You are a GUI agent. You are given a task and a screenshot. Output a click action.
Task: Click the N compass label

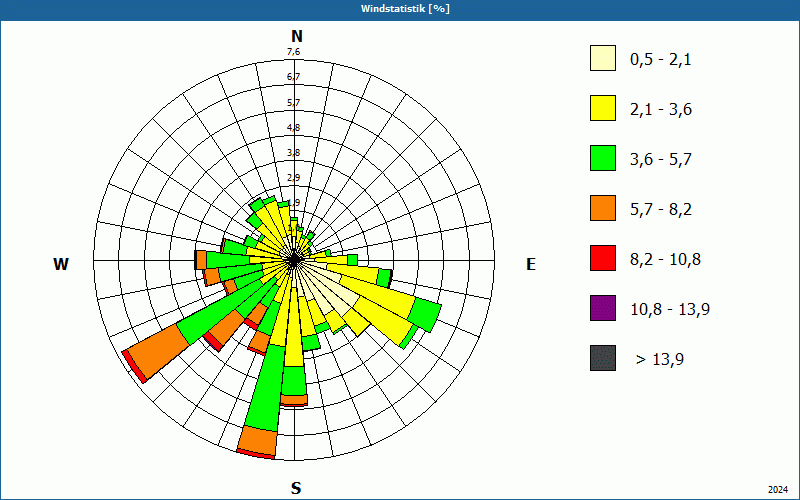[297, 36]
